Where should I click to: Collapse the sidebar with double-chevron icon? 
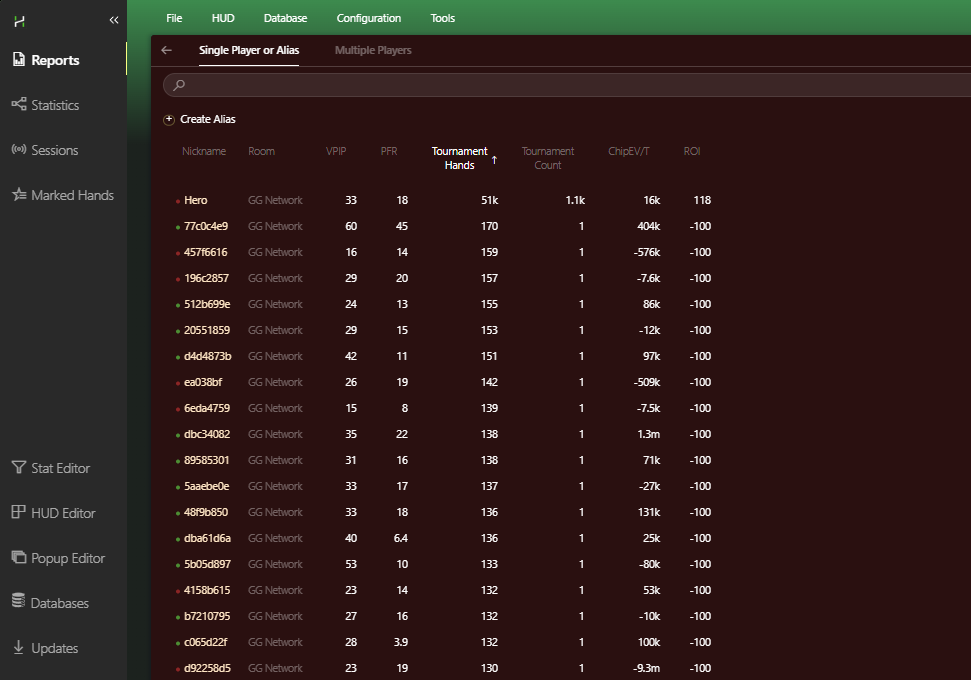(x=114, y=20)
